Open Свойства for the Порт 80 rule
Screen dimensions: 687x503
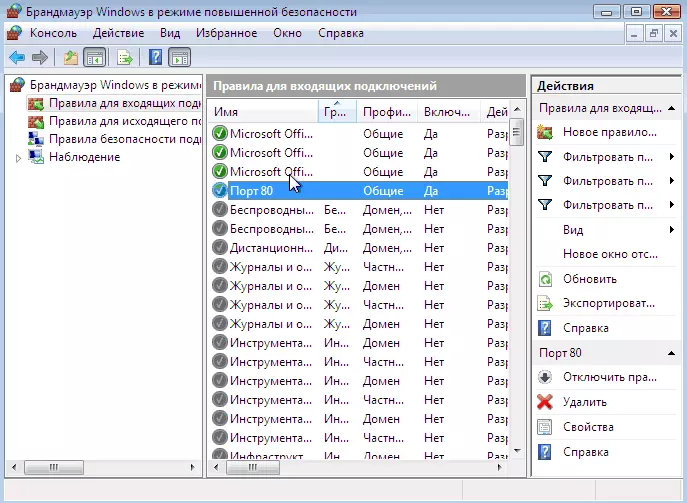[x=587, y=427]
